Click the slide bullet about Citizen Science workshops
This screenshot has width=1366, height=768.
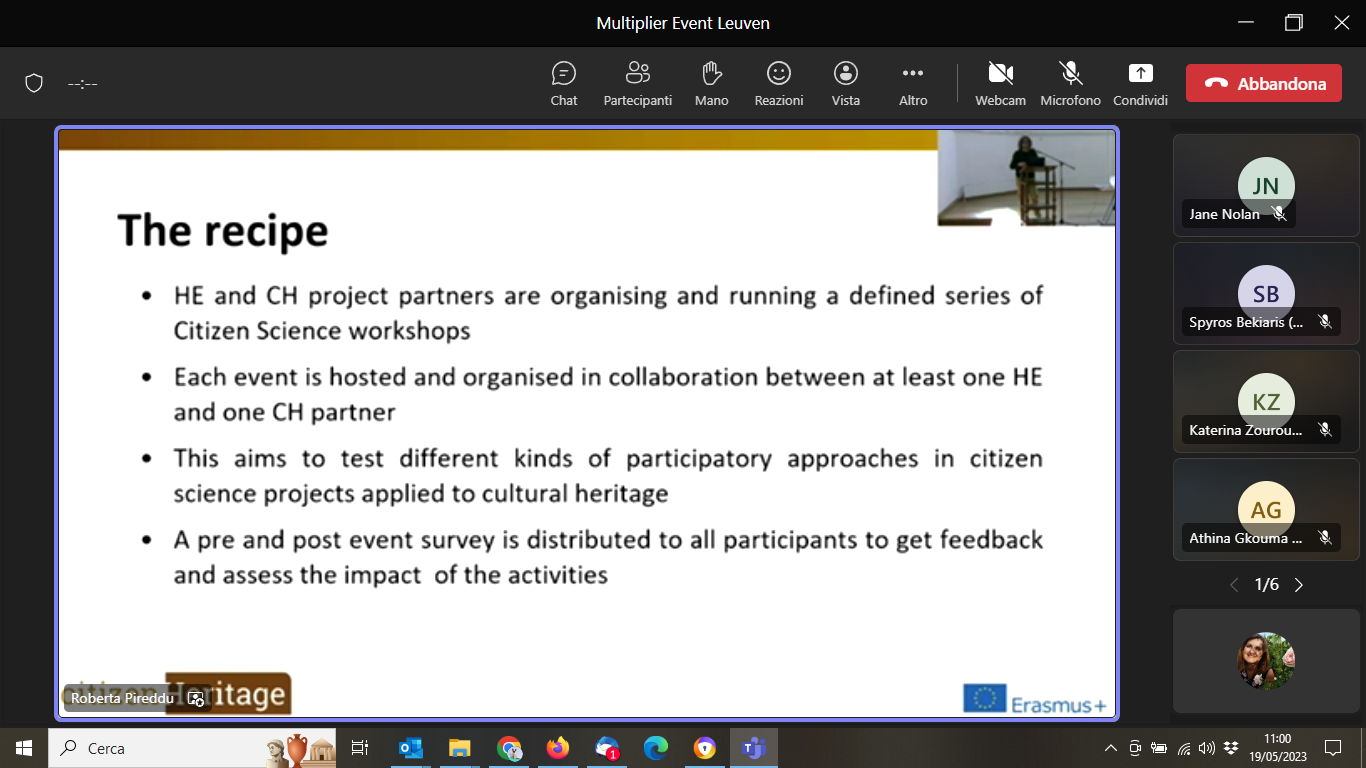point(608,313)
